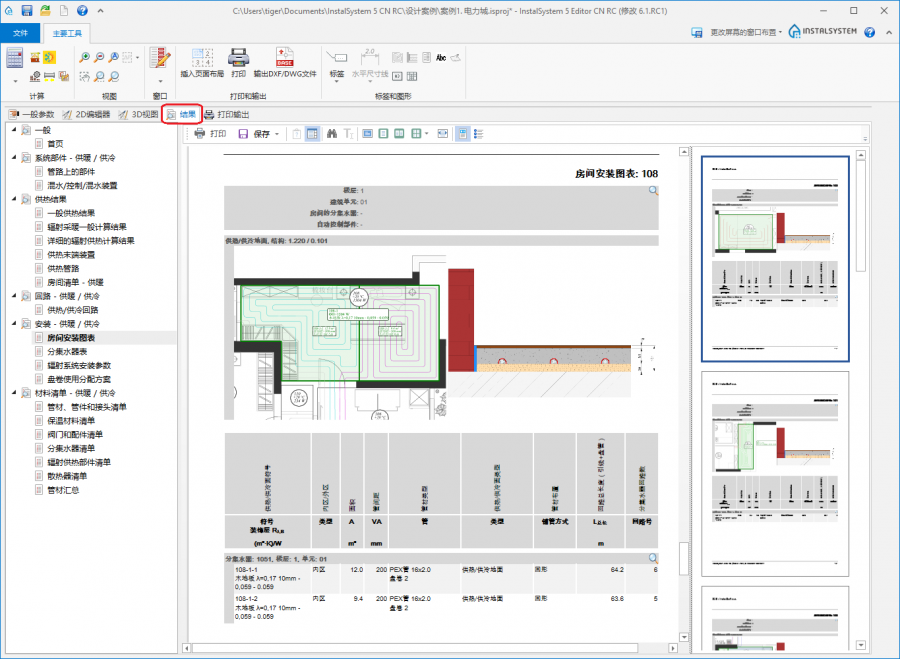The width and height of the screenshot is (900, 659).
Task: Click the save floppy disk icon in quick access bar
Action: click(27, 10)
